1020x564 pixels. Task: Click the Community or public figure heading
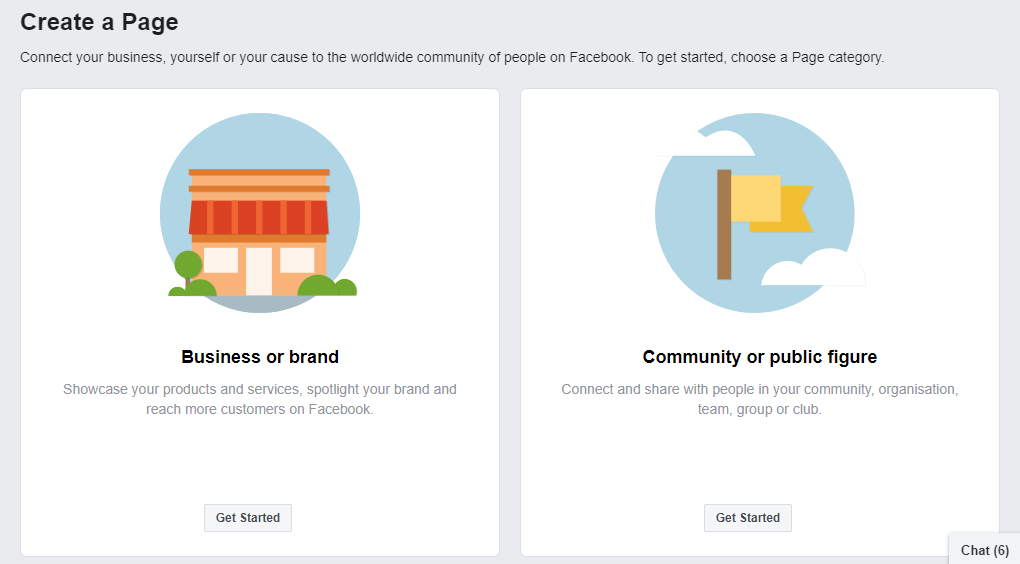[x=760, y=356]
